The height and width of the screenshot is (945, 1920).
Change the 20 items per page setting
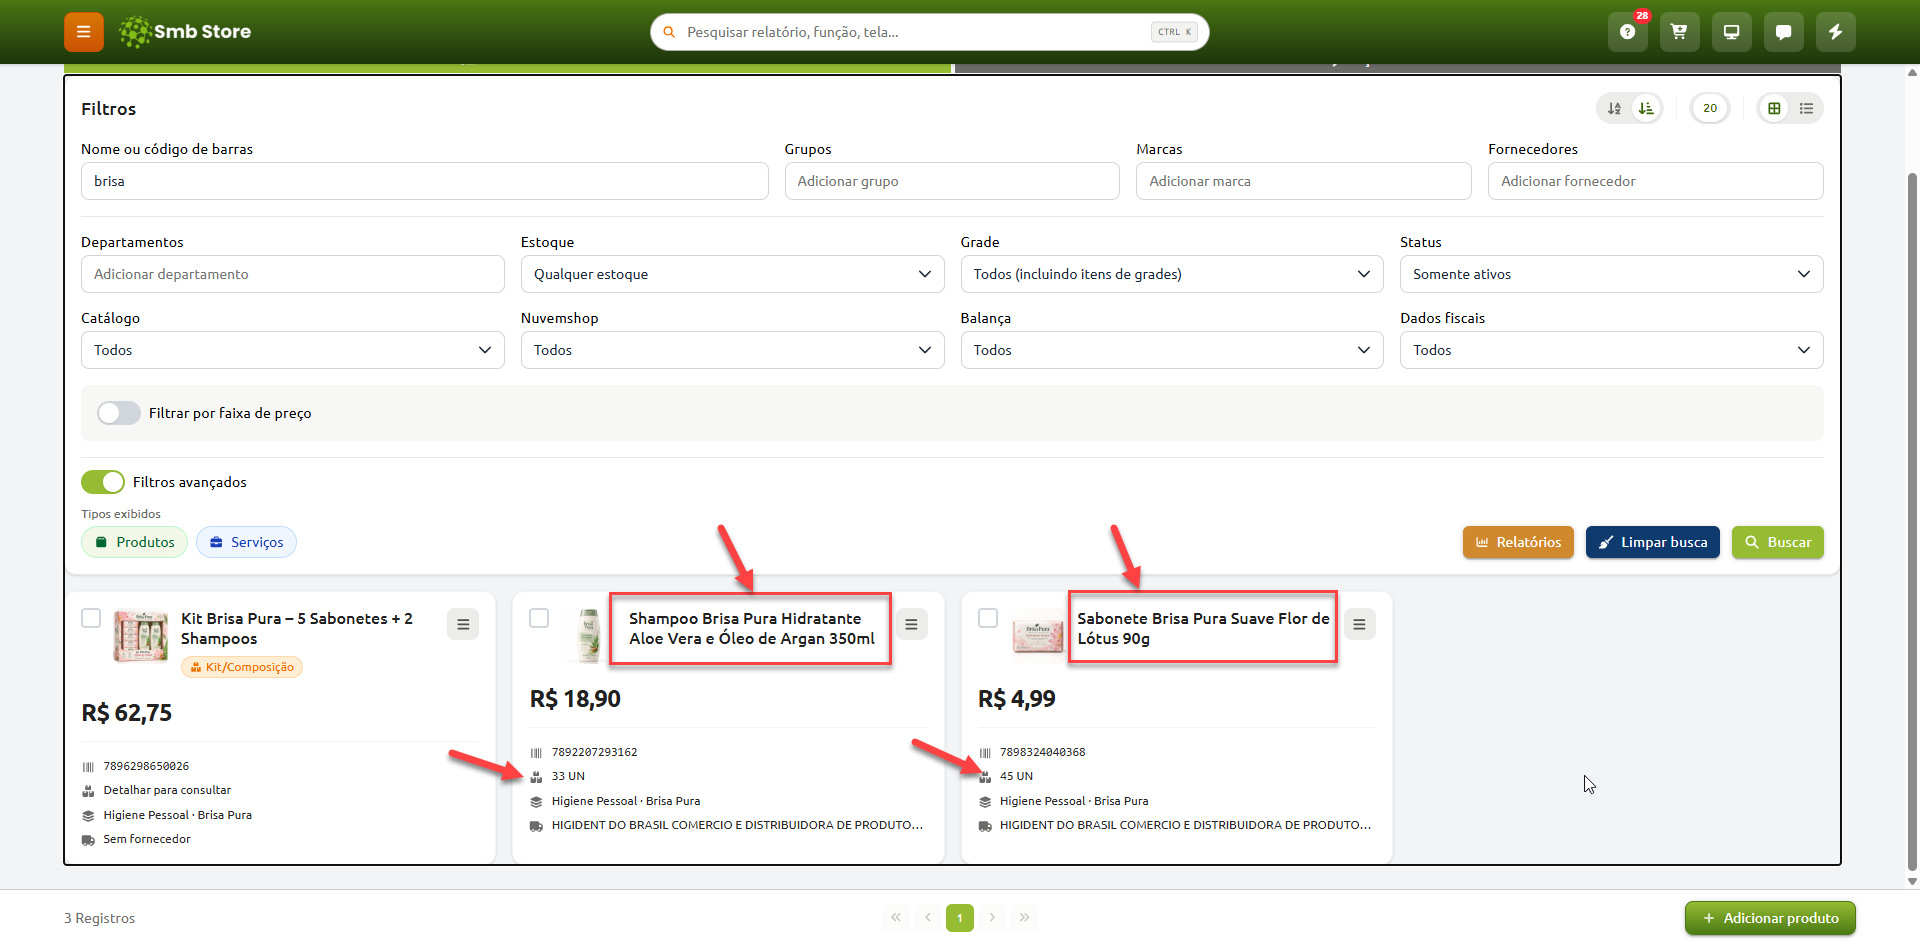1710,108
